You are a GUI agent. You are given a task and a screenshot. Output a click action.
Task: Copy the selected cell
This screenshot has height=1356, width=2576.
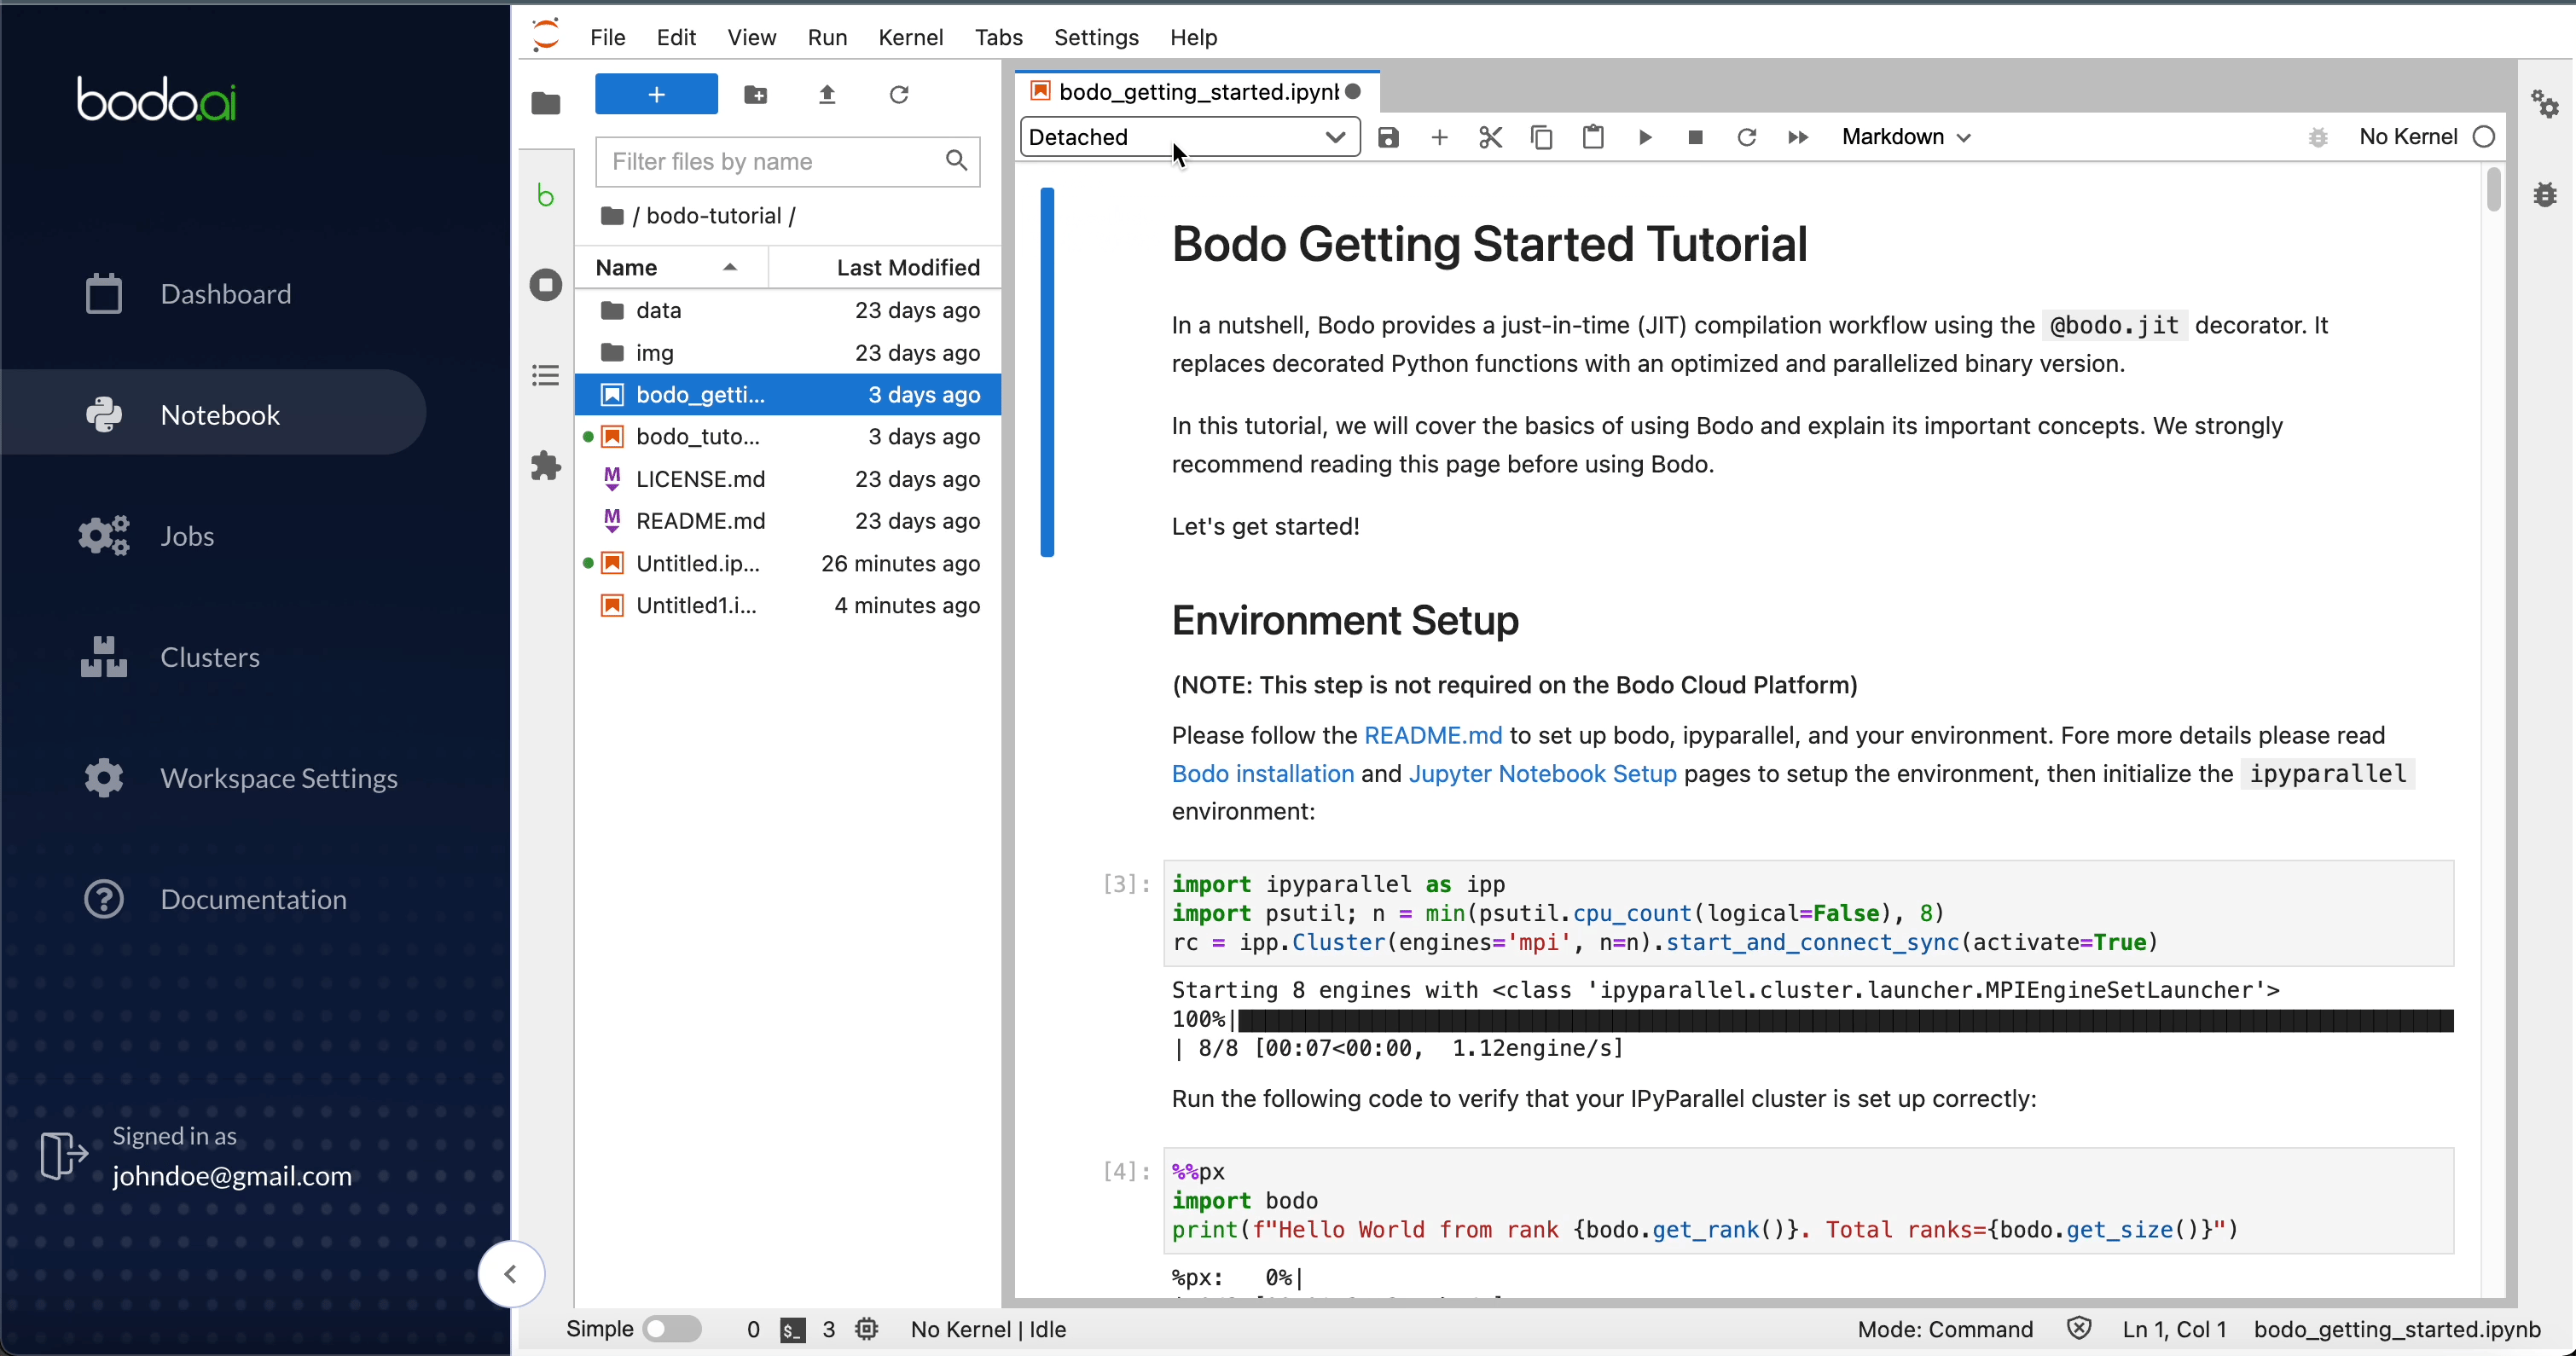[x=1542, y=137]
